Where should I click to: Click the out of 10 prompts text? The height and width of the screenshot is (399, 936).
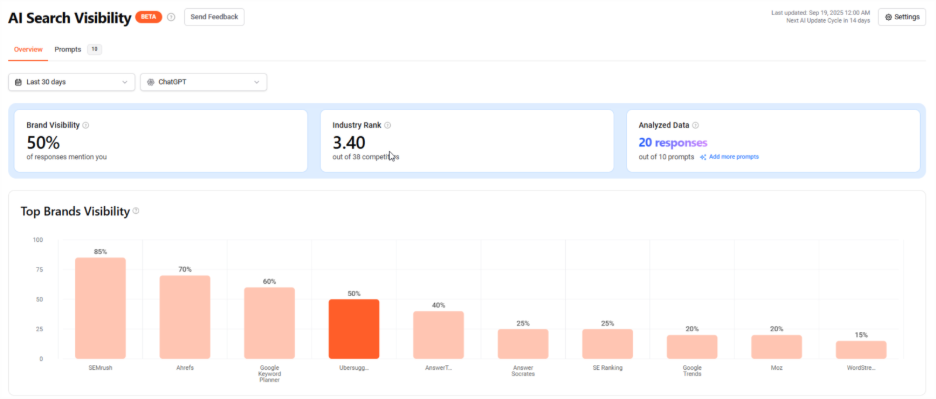click(x=666, y=157)
